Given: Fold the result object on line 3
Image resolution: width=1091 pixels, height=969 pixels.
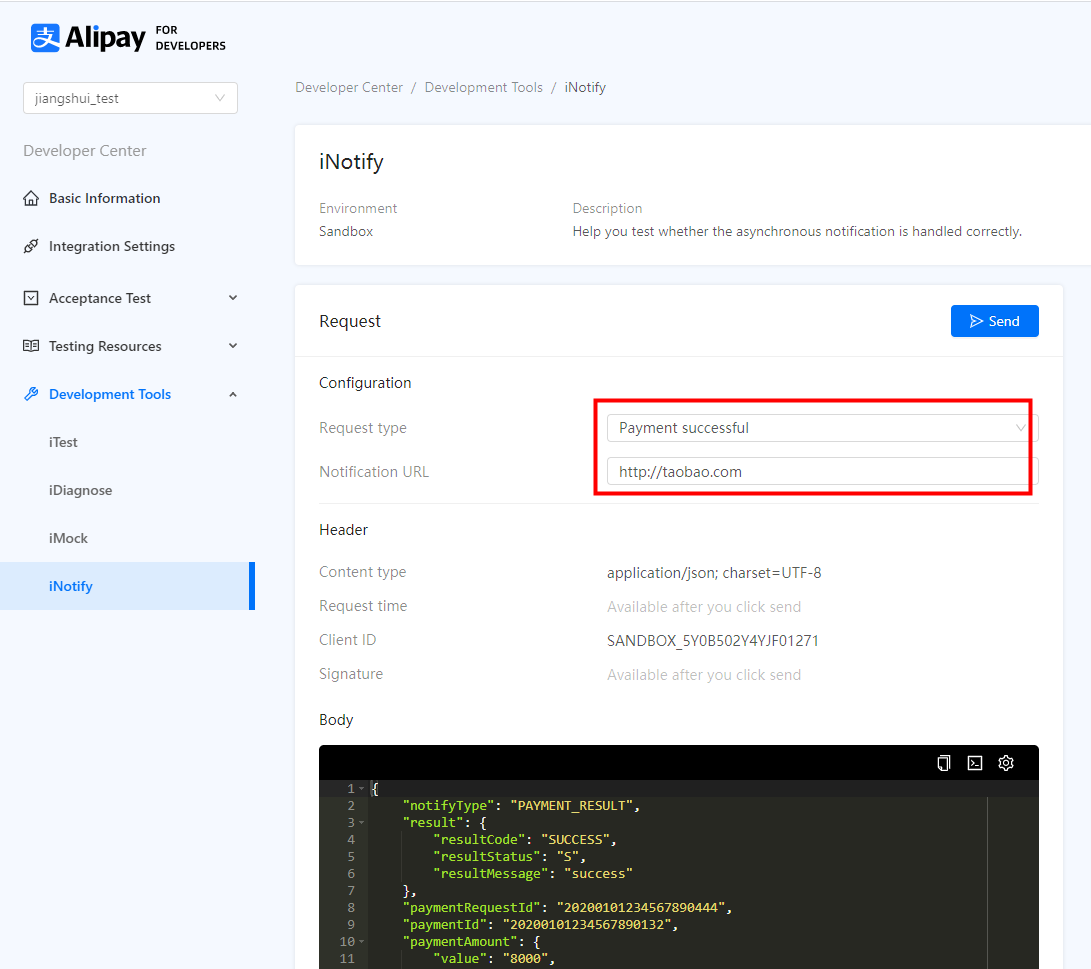Looking at the screenshot, I should (362, 823).
